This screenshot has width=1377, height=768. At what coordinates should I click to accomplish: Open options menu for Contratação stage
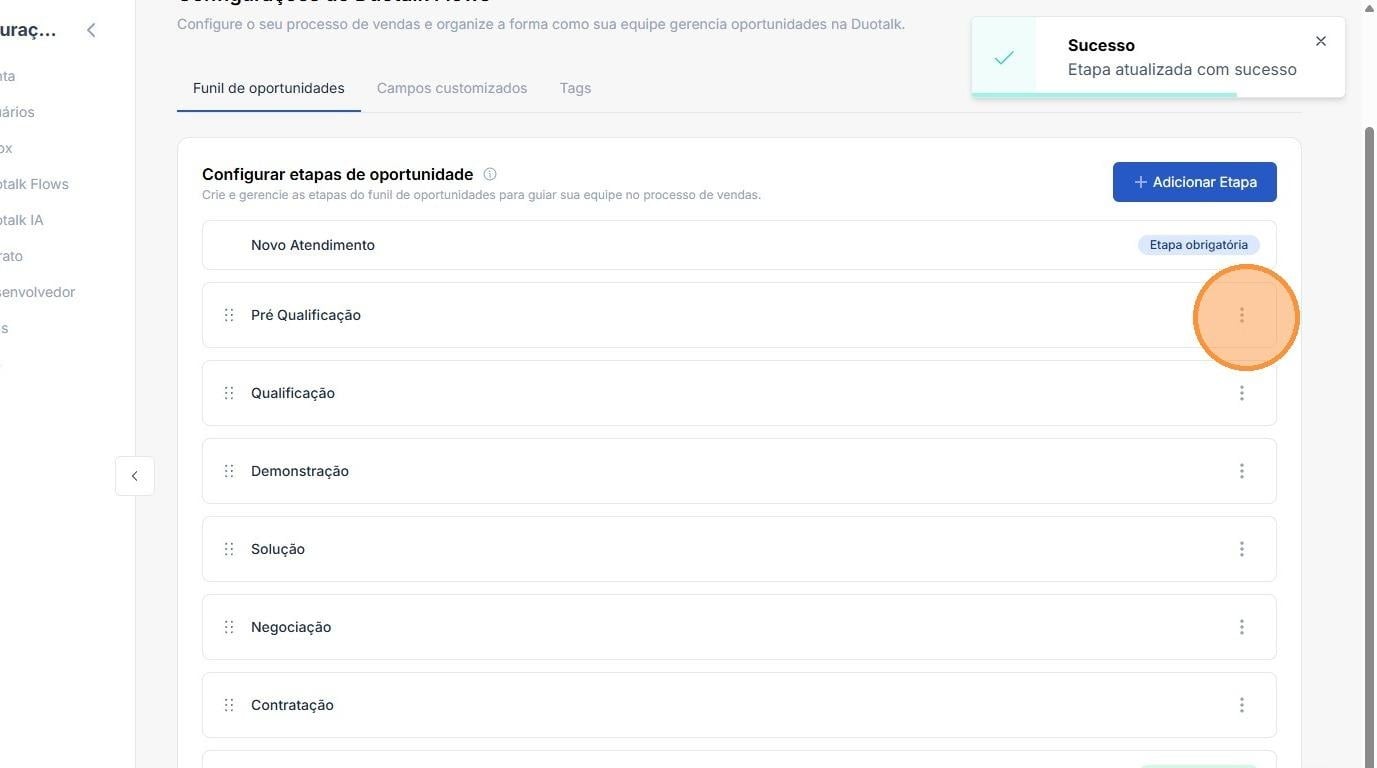pyautogui.click(x=1242, y=705)
